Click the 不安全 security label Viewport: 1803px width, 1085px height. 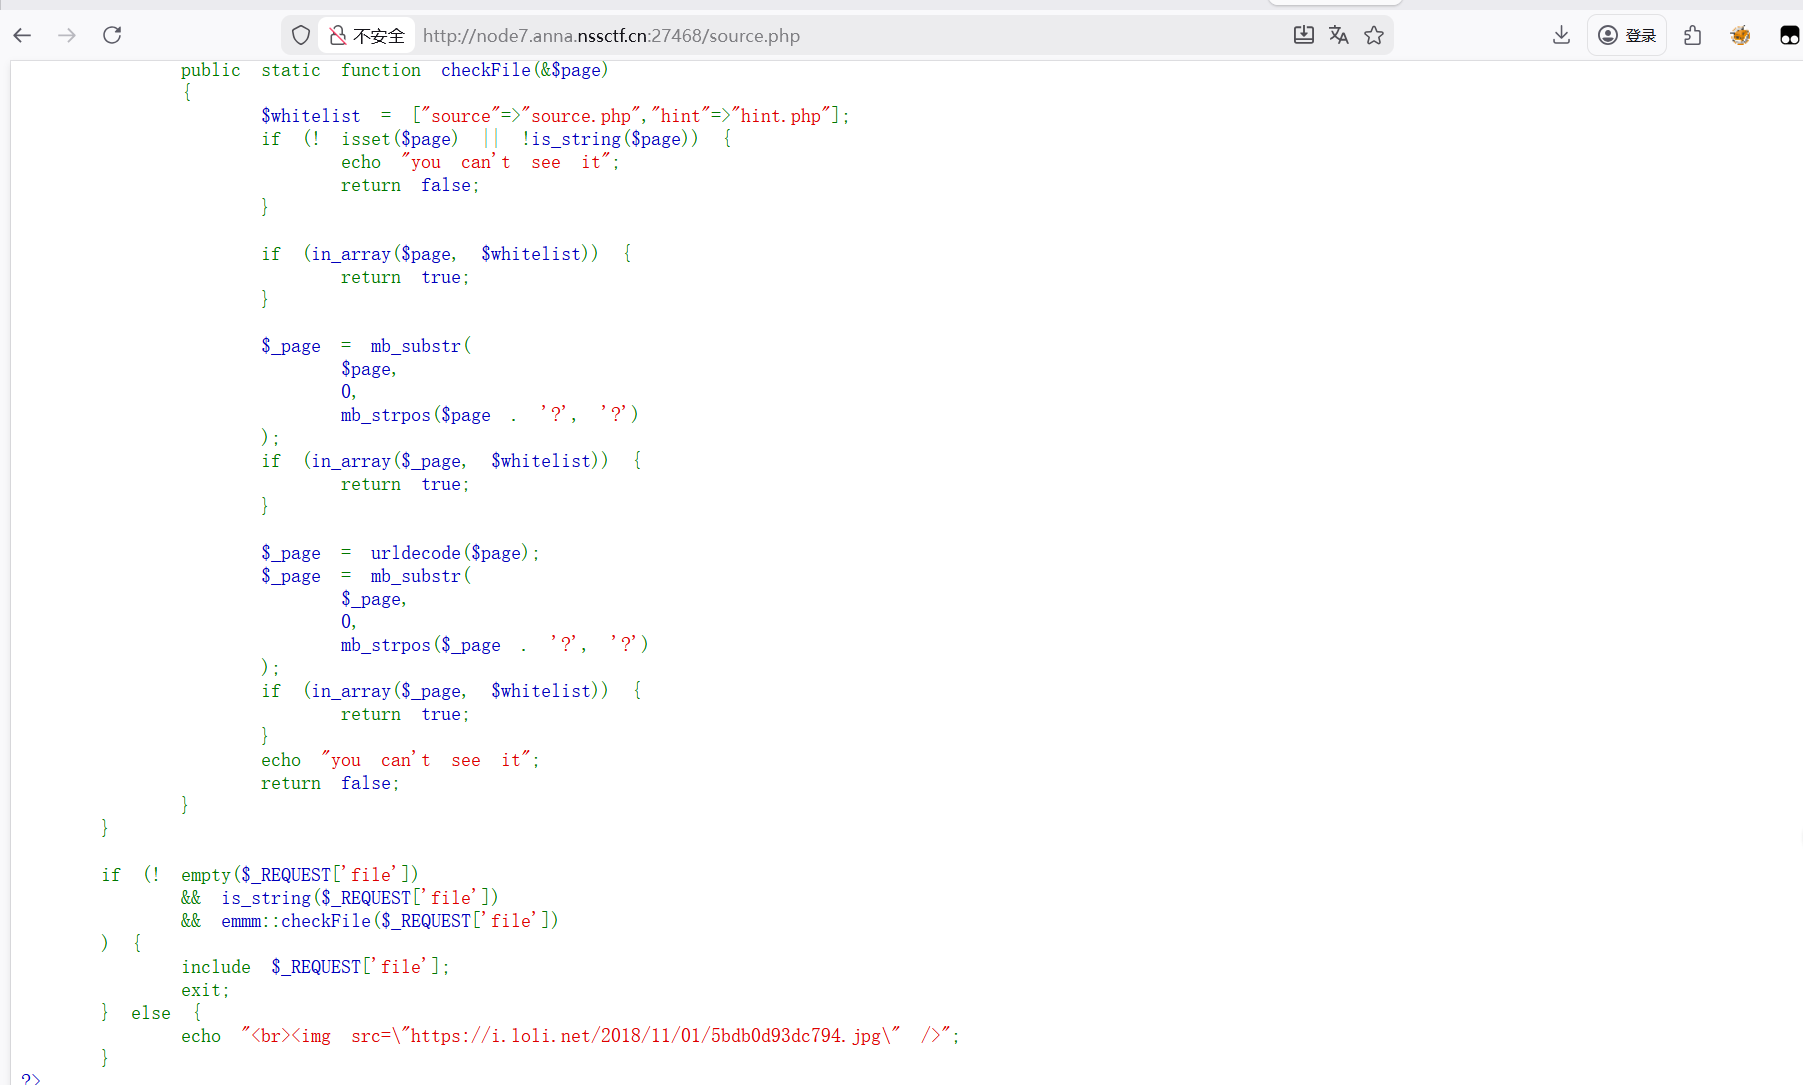tap(379, 37)
